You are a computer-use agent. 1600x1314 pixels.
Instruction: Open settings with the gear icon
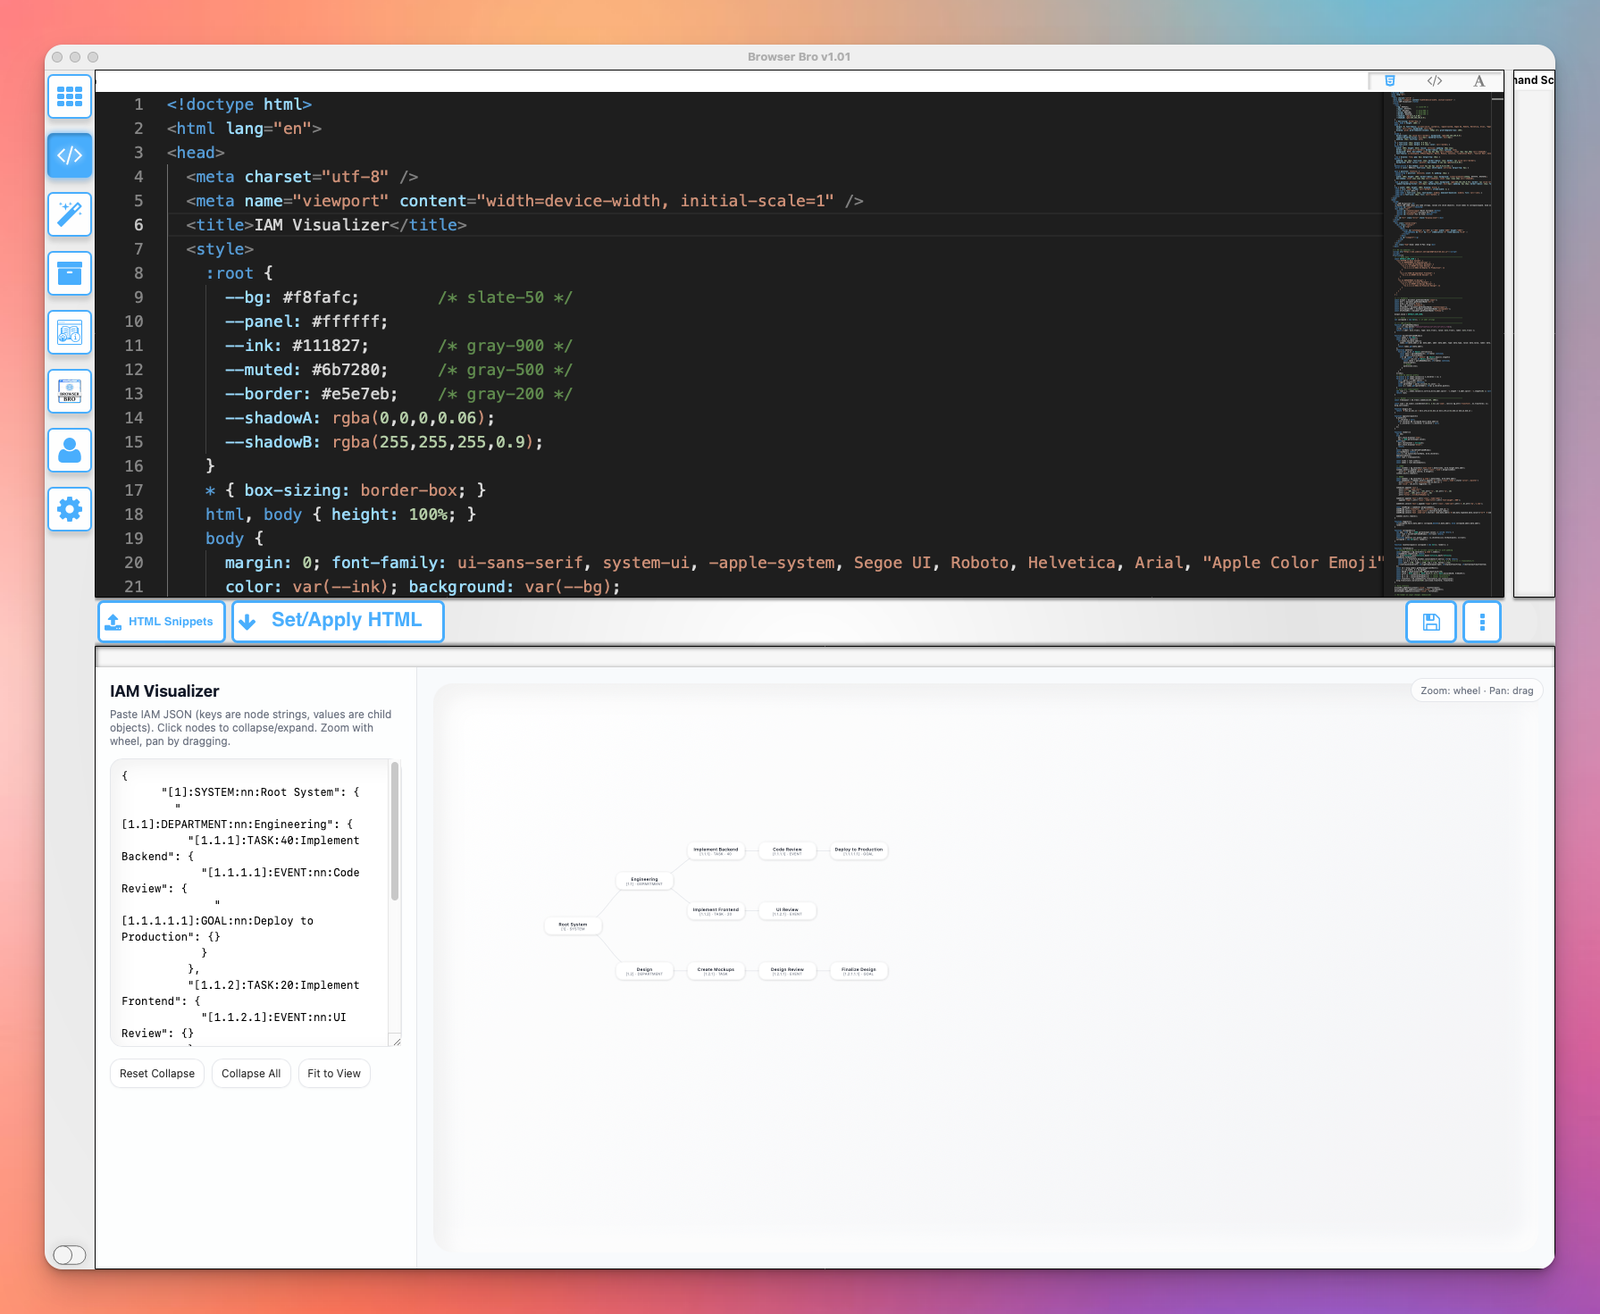(x=69, y=510)
